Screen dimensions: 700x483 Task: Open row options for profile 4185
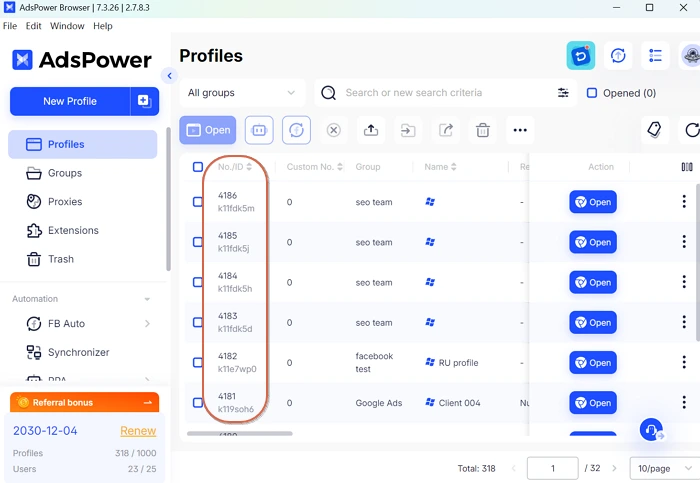[684, 242]
